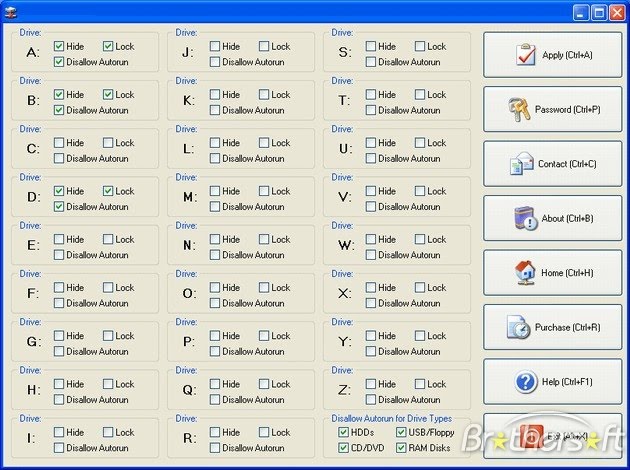Uncheck Lock for drive B:

[108, 94]
